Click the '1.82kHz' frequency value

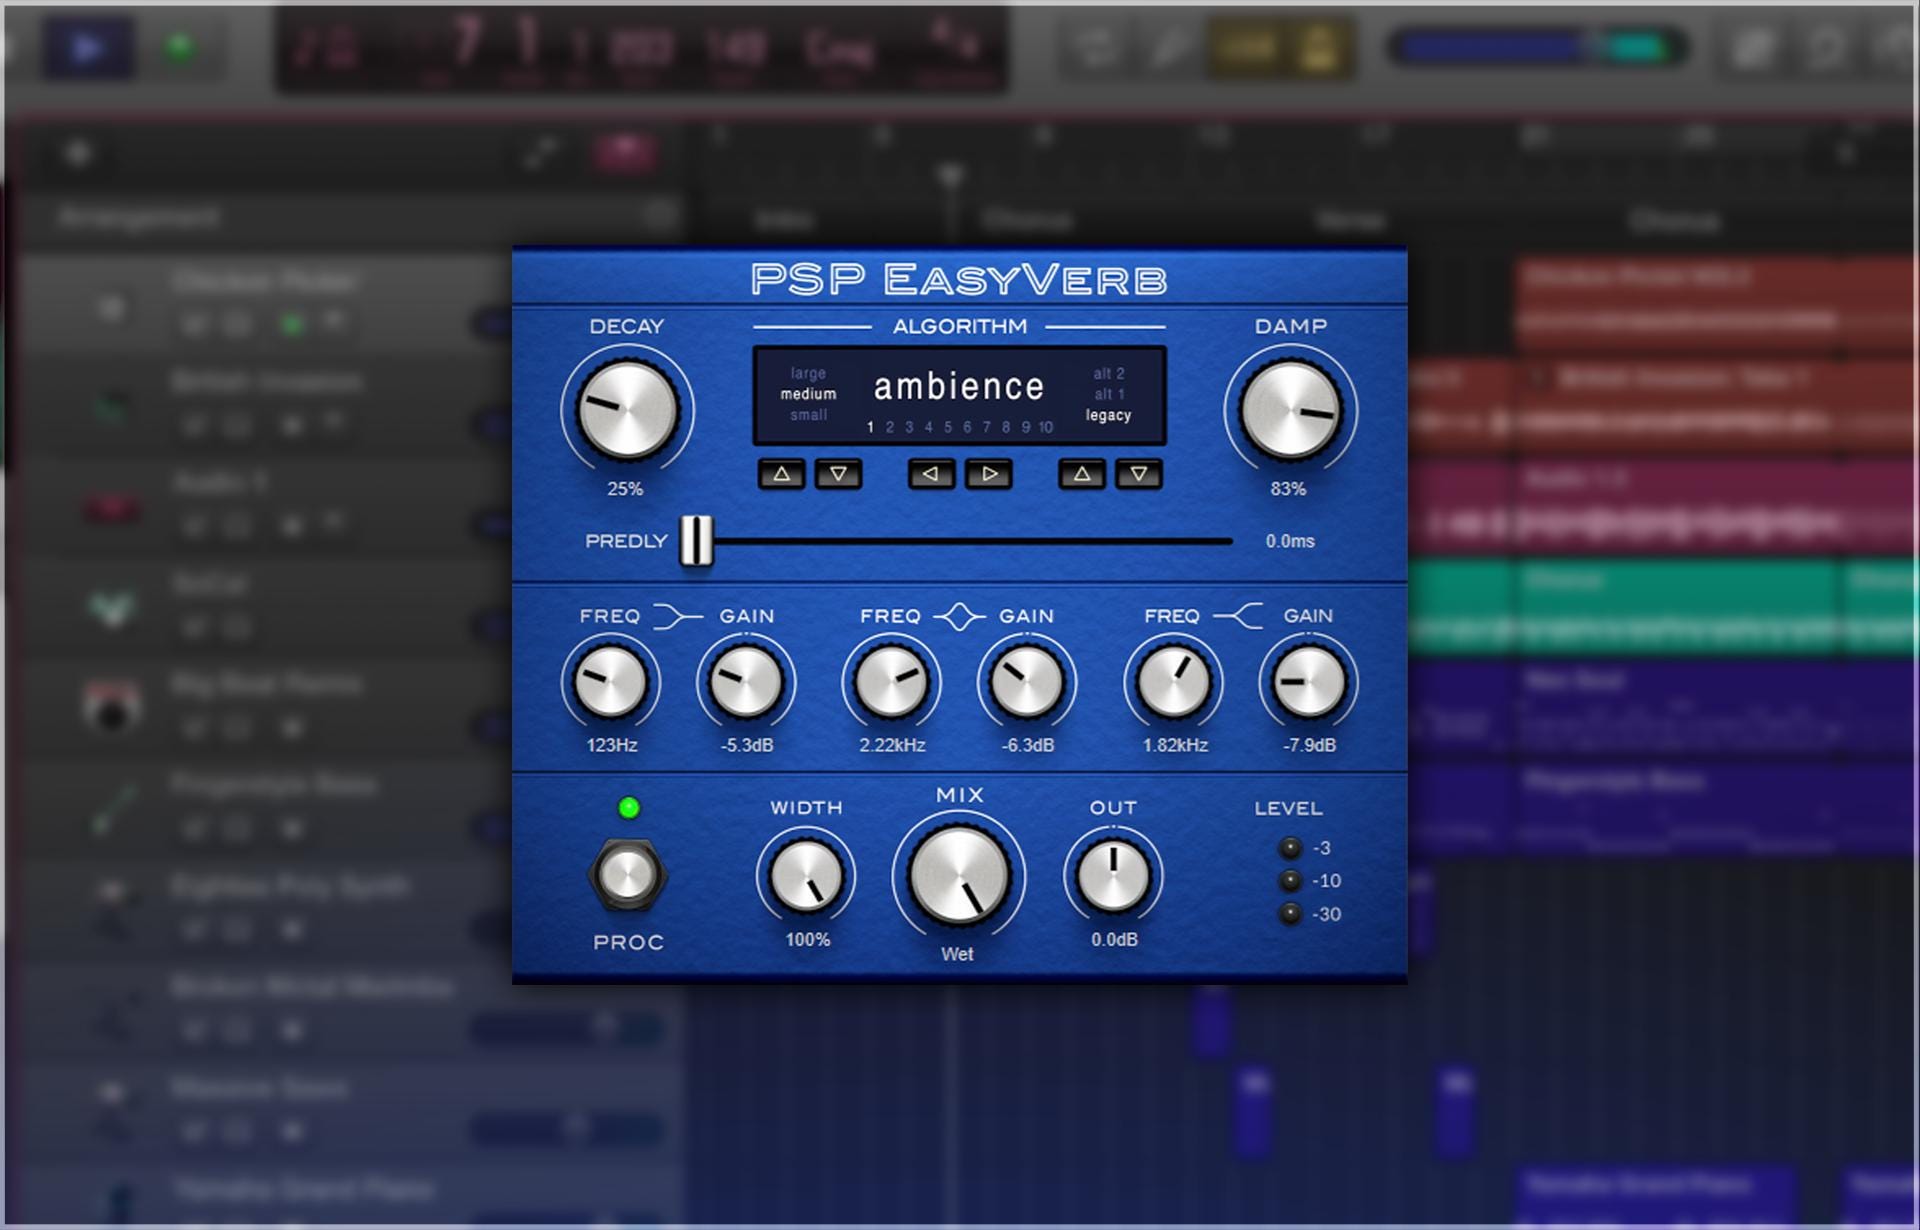click(1175, 745)
